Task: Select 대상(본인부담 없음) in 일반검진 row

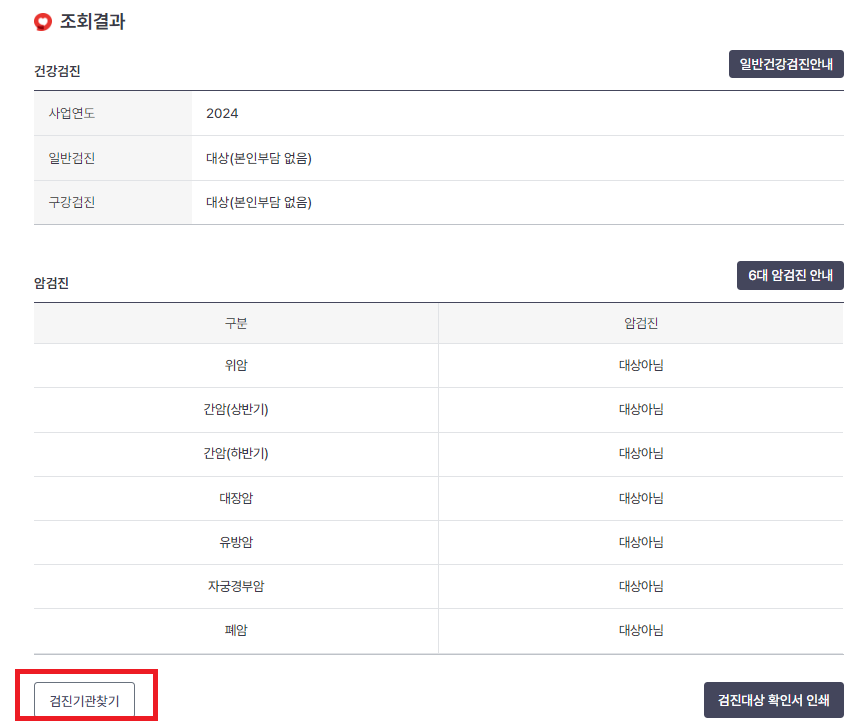Action: click(259, 158)
